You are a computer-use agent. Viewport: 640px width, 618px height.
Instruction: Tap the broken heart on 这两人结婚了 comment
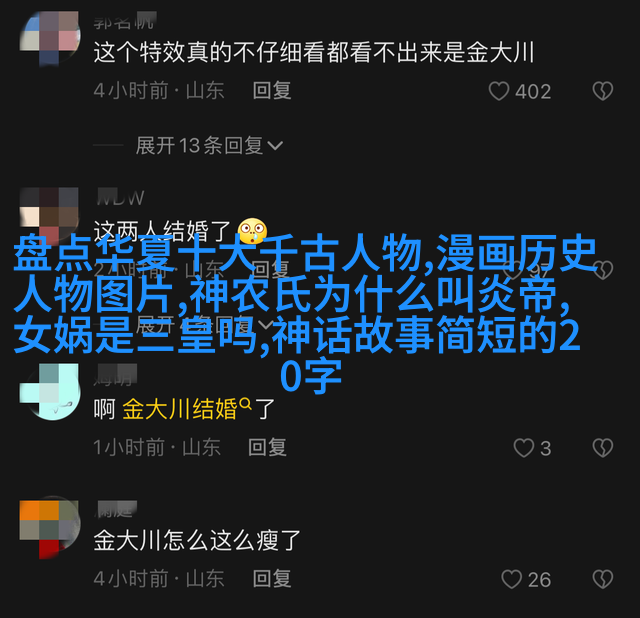pyautogui.click(x=603, y=270)
